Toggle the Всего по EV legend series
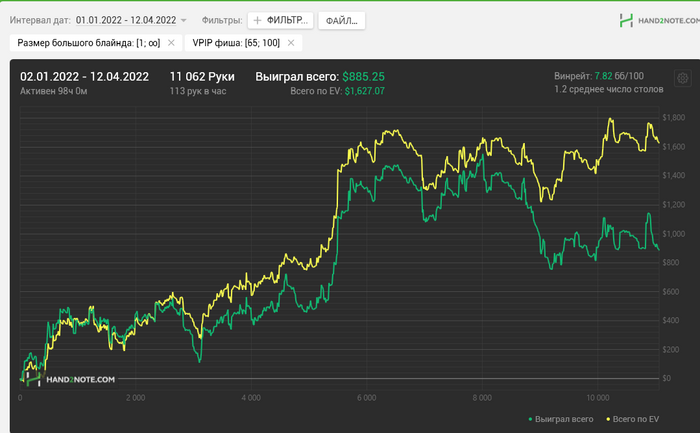The image size is (700, 433). pyautogui.click(x=633, y=419)
